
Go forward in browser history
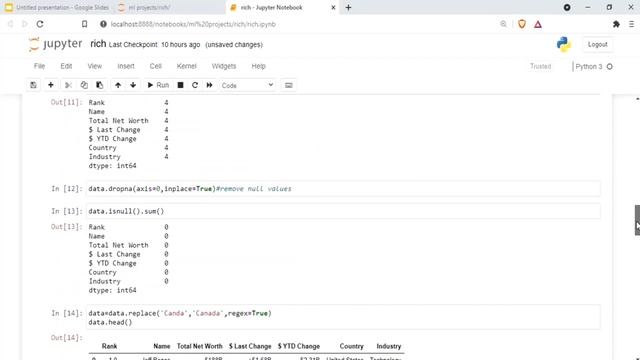coord(25,24)
